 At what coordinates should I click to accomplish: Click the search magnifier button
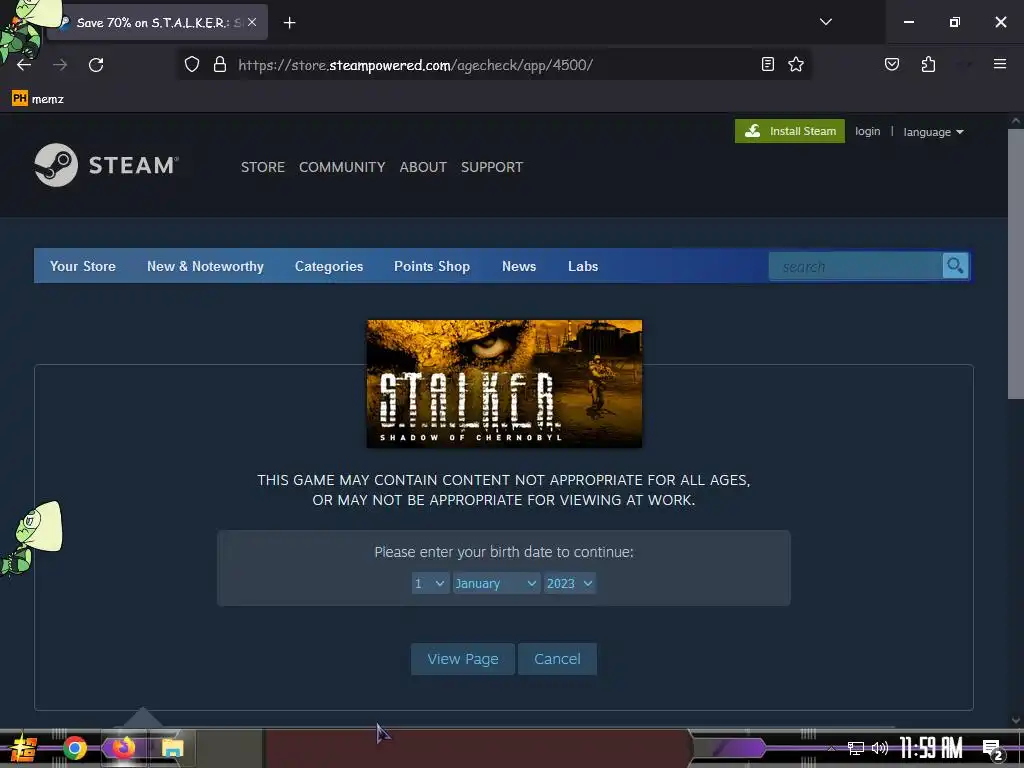tap(955, 266)
